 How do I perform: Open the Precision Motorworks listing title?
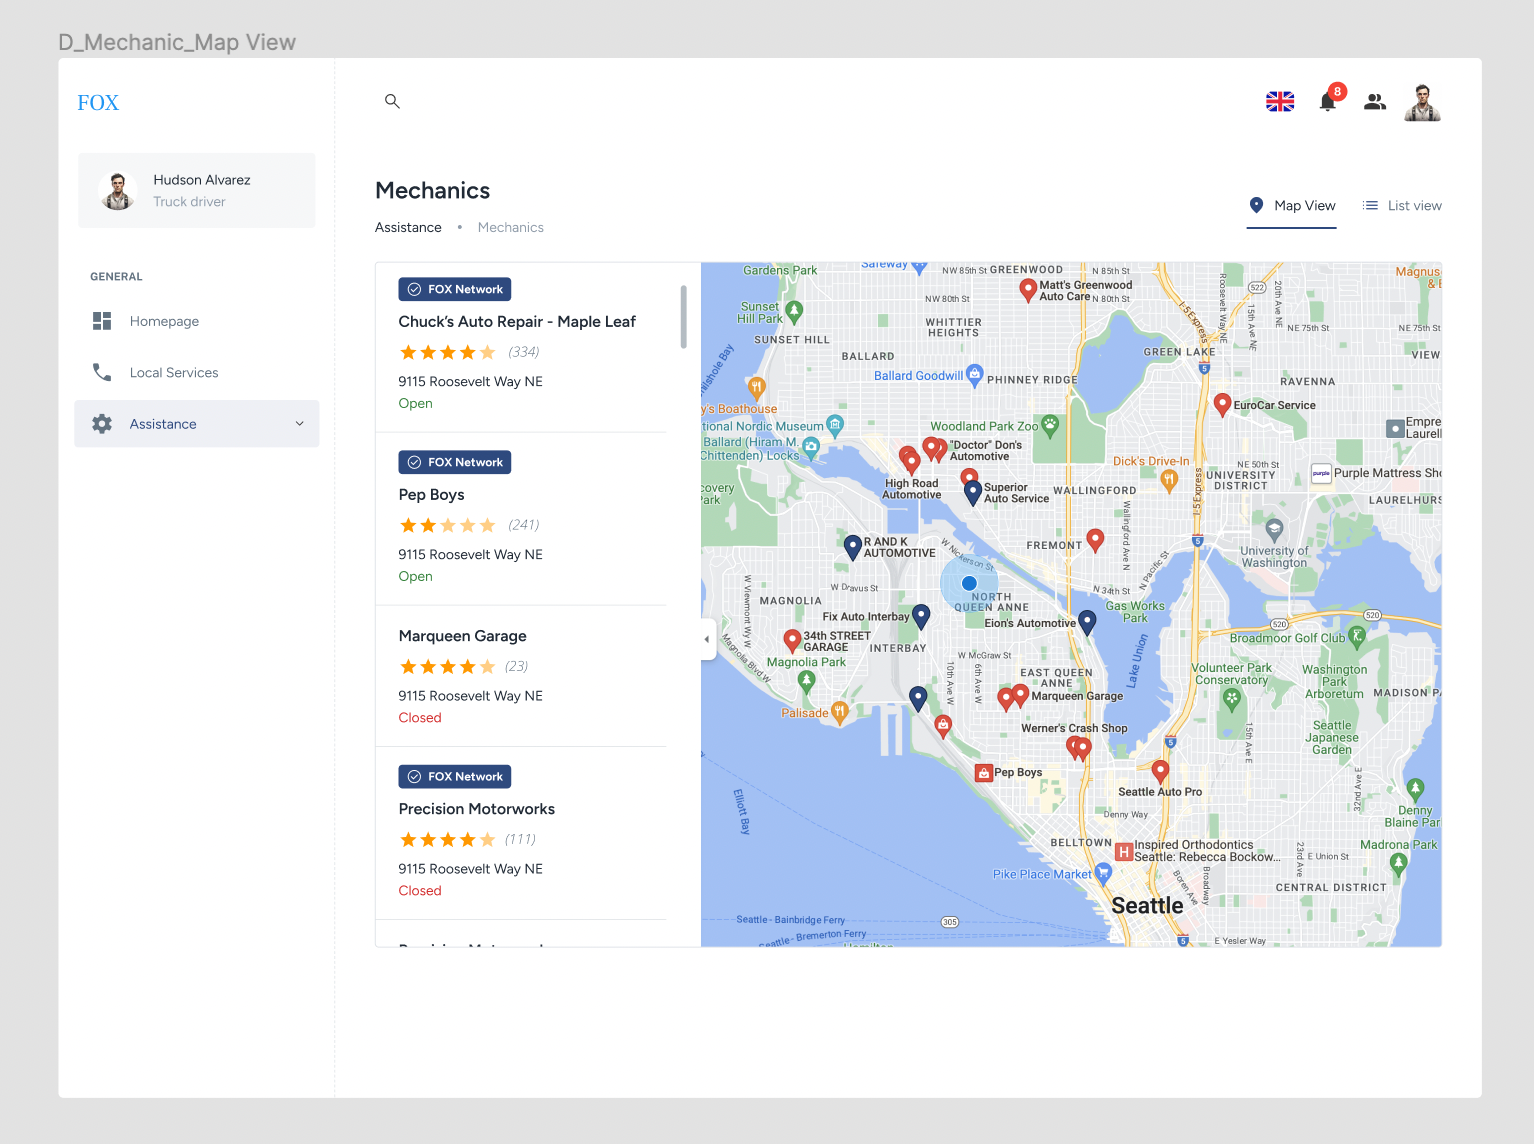pos(476,809)
